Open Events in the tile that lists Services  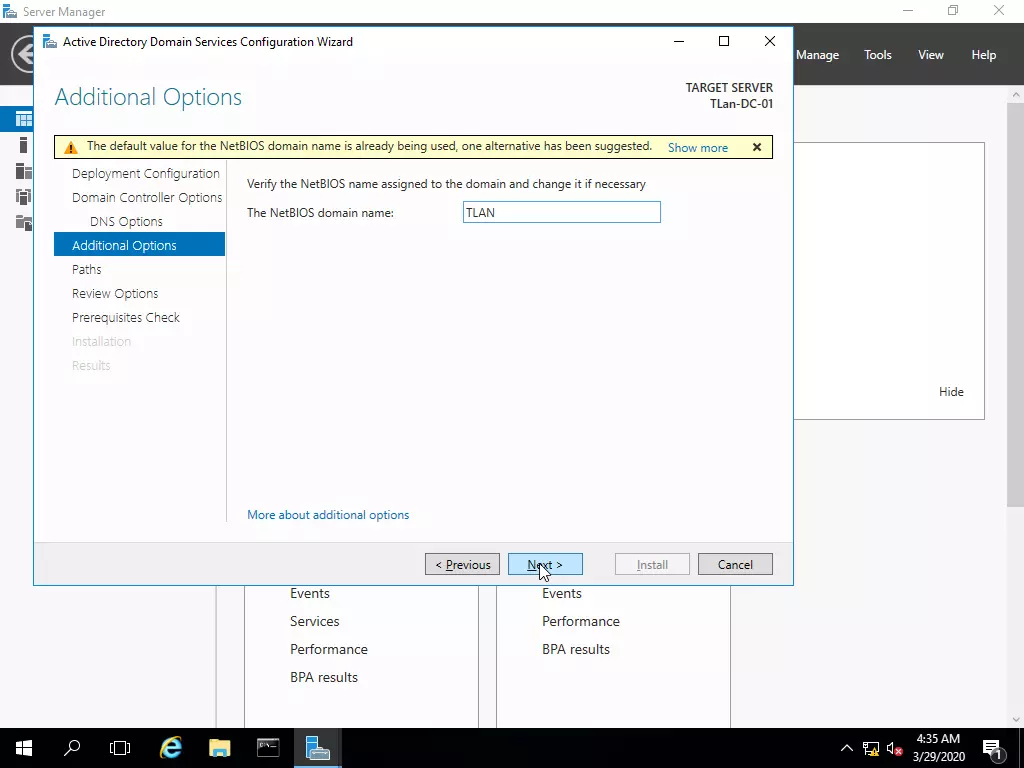pyautogui.click(x=310, y=593)
